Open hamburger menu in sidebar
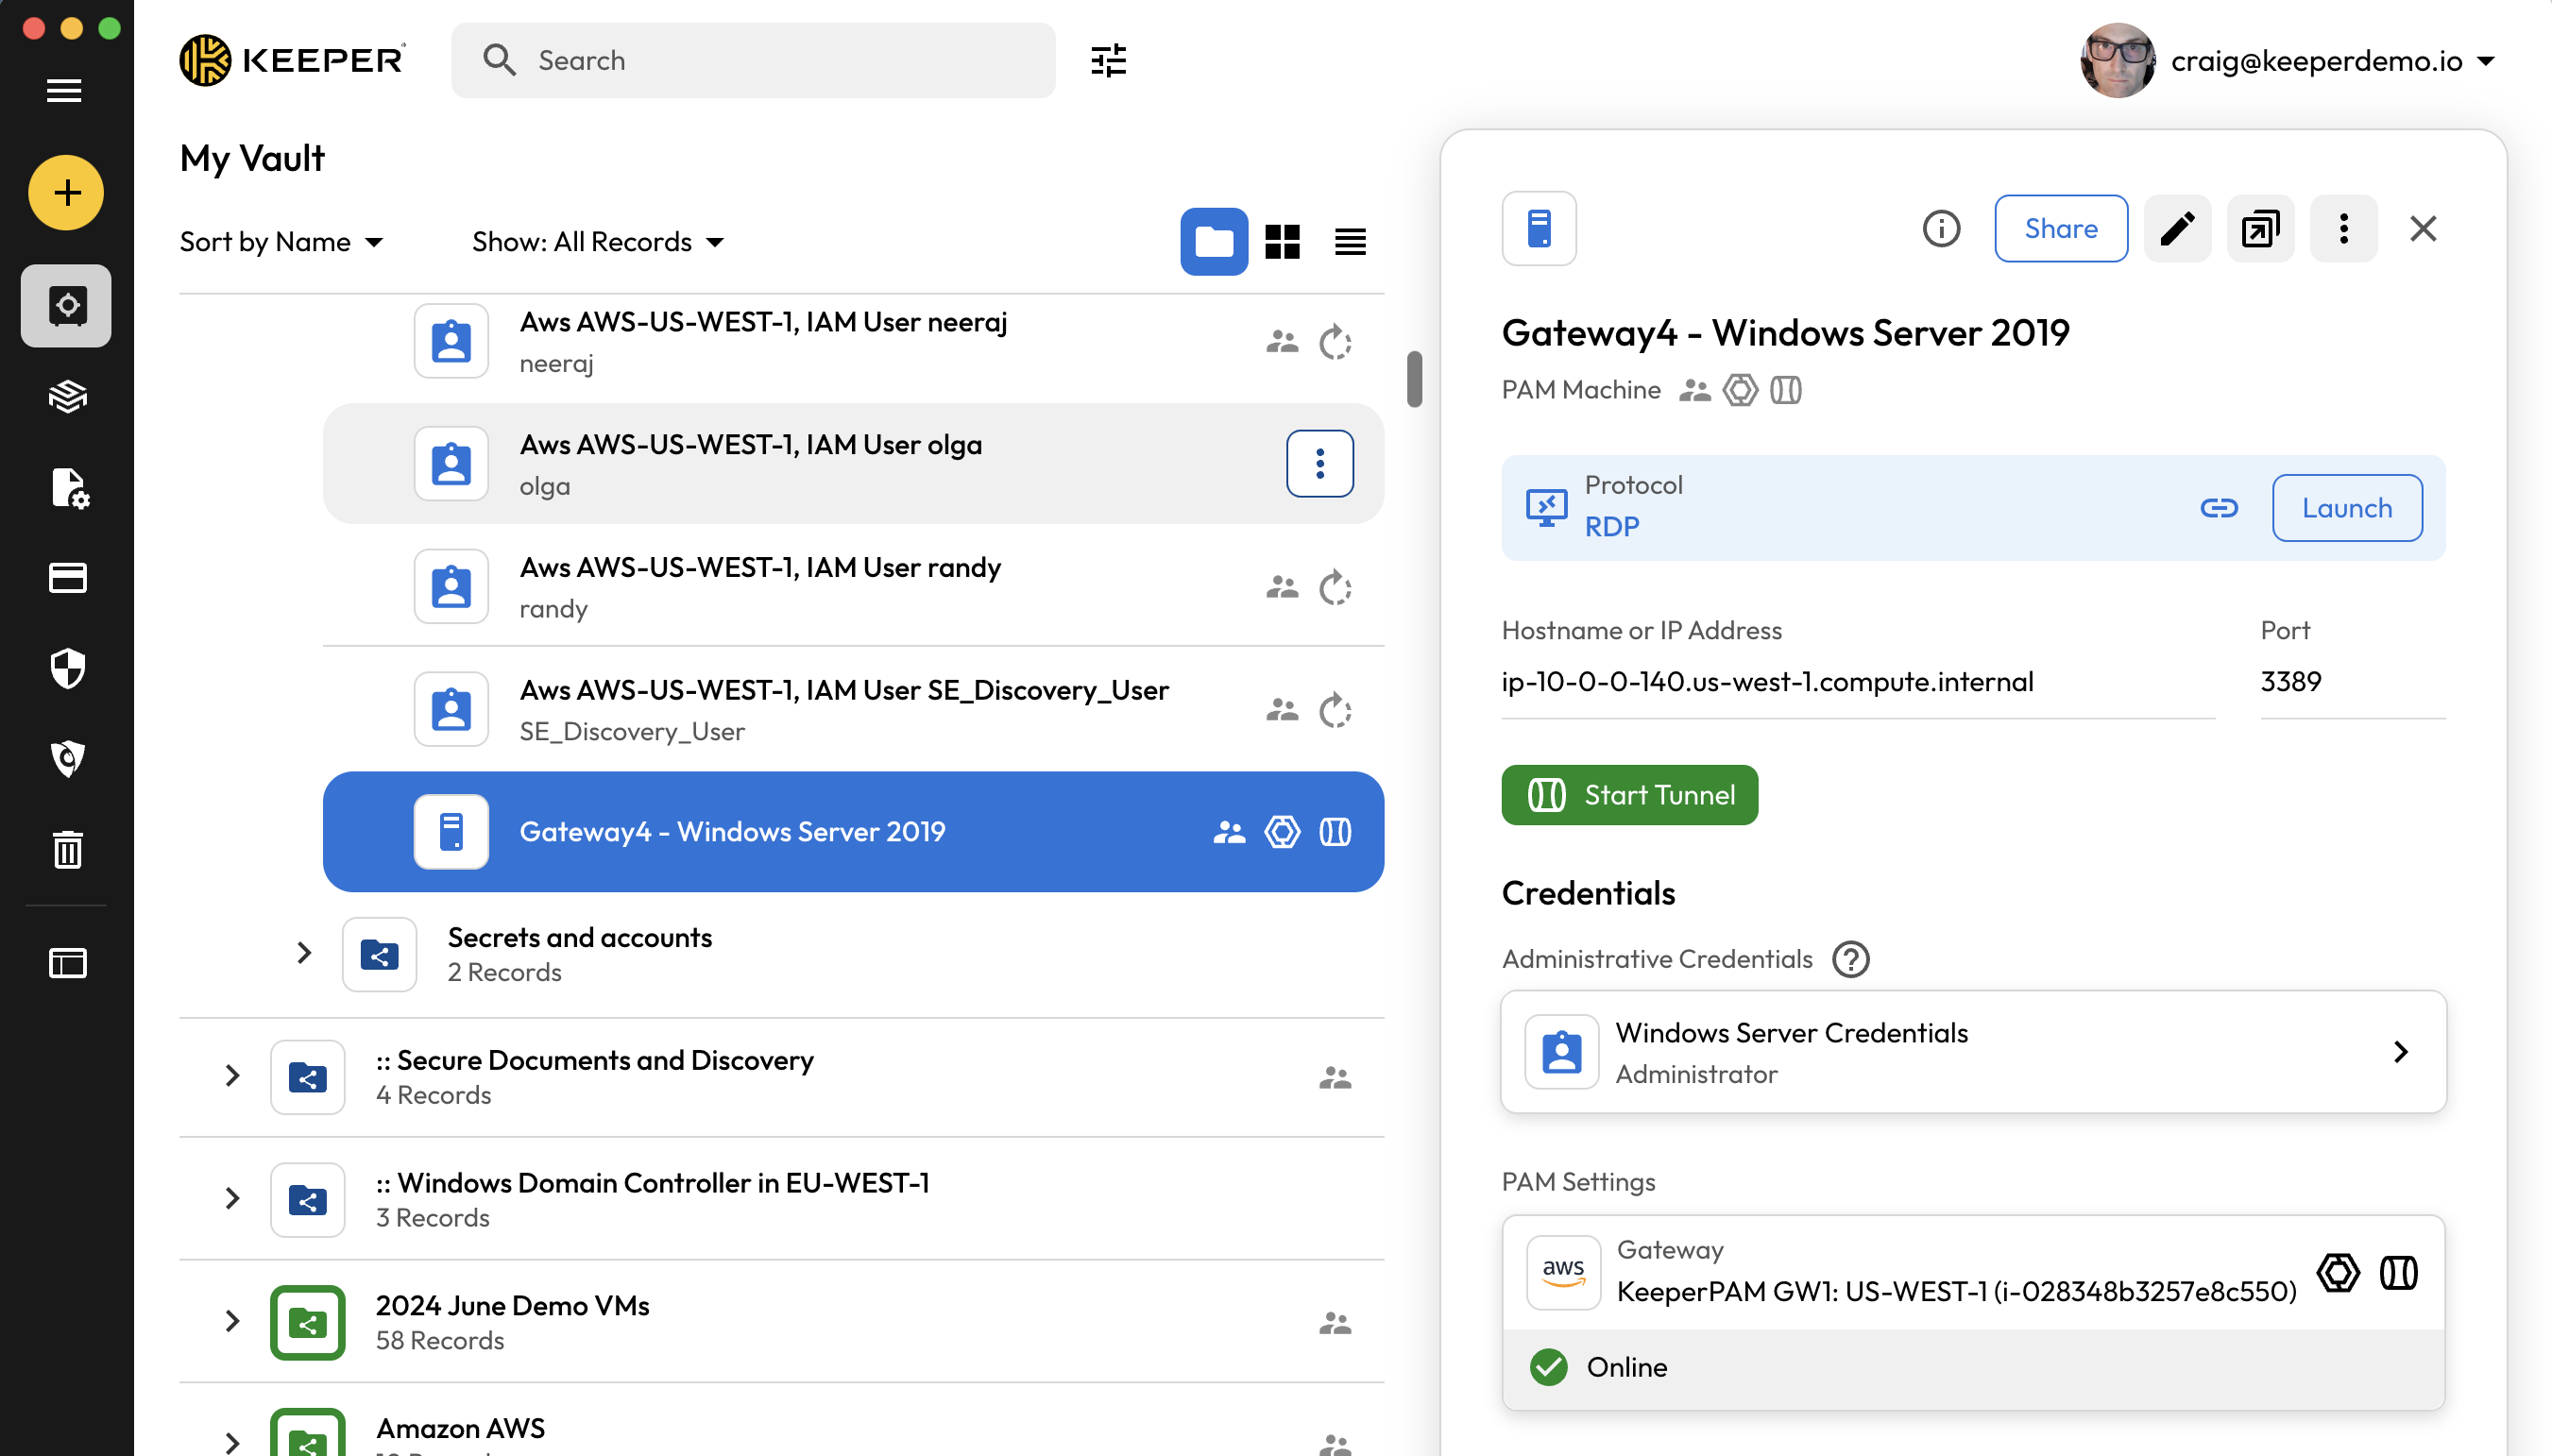 (64, 90)
